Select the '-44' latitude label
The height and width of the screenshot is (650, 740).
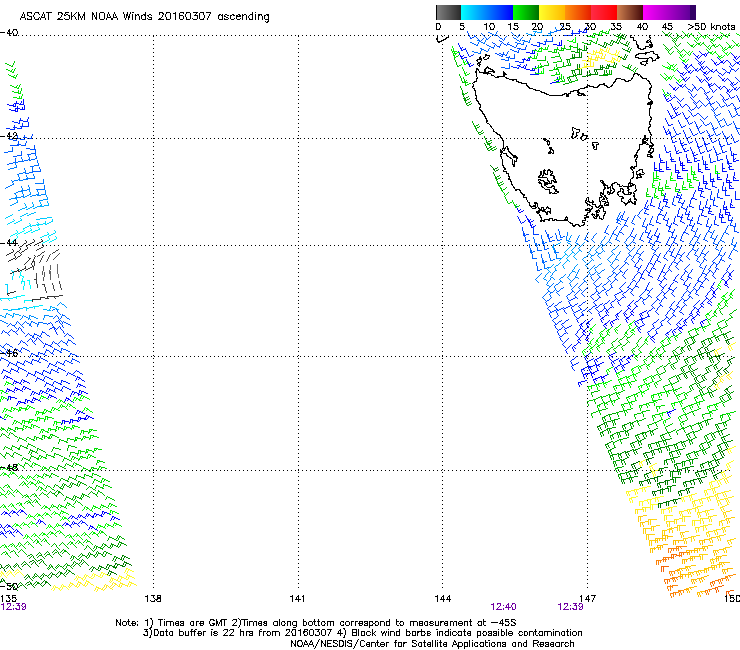coord(9,243)
